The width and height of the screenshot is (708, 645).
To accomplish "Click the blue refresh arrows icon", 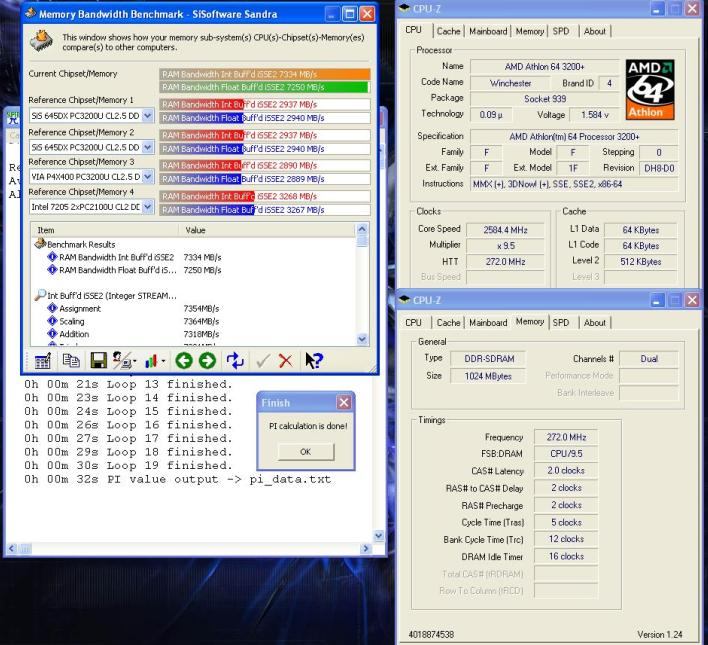I will click(x=235, y=360).
